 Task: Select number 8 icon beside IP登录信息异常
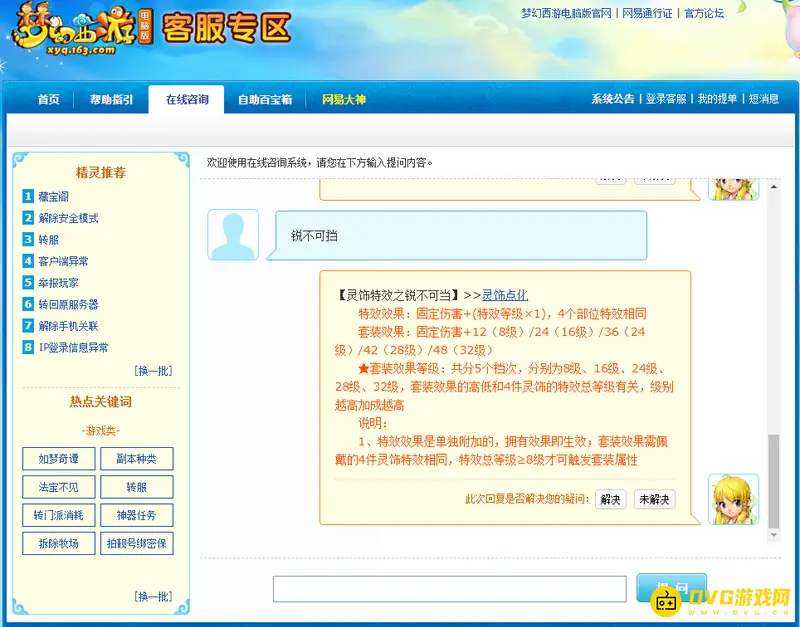[28, 347]
